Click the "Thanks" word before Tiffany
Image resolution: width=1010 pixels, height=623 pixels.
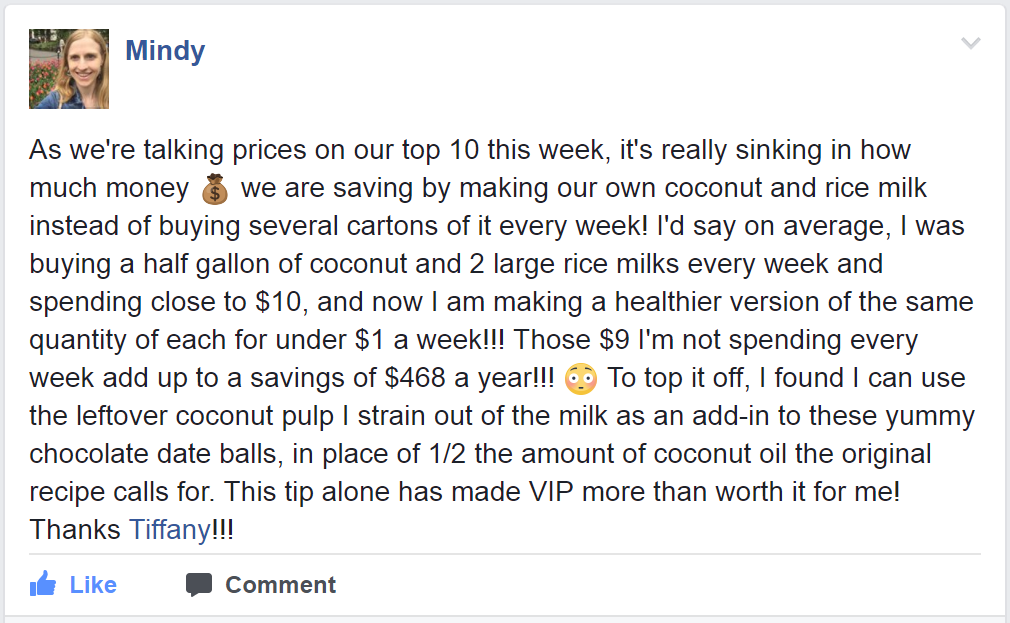[x=76, y=529]
